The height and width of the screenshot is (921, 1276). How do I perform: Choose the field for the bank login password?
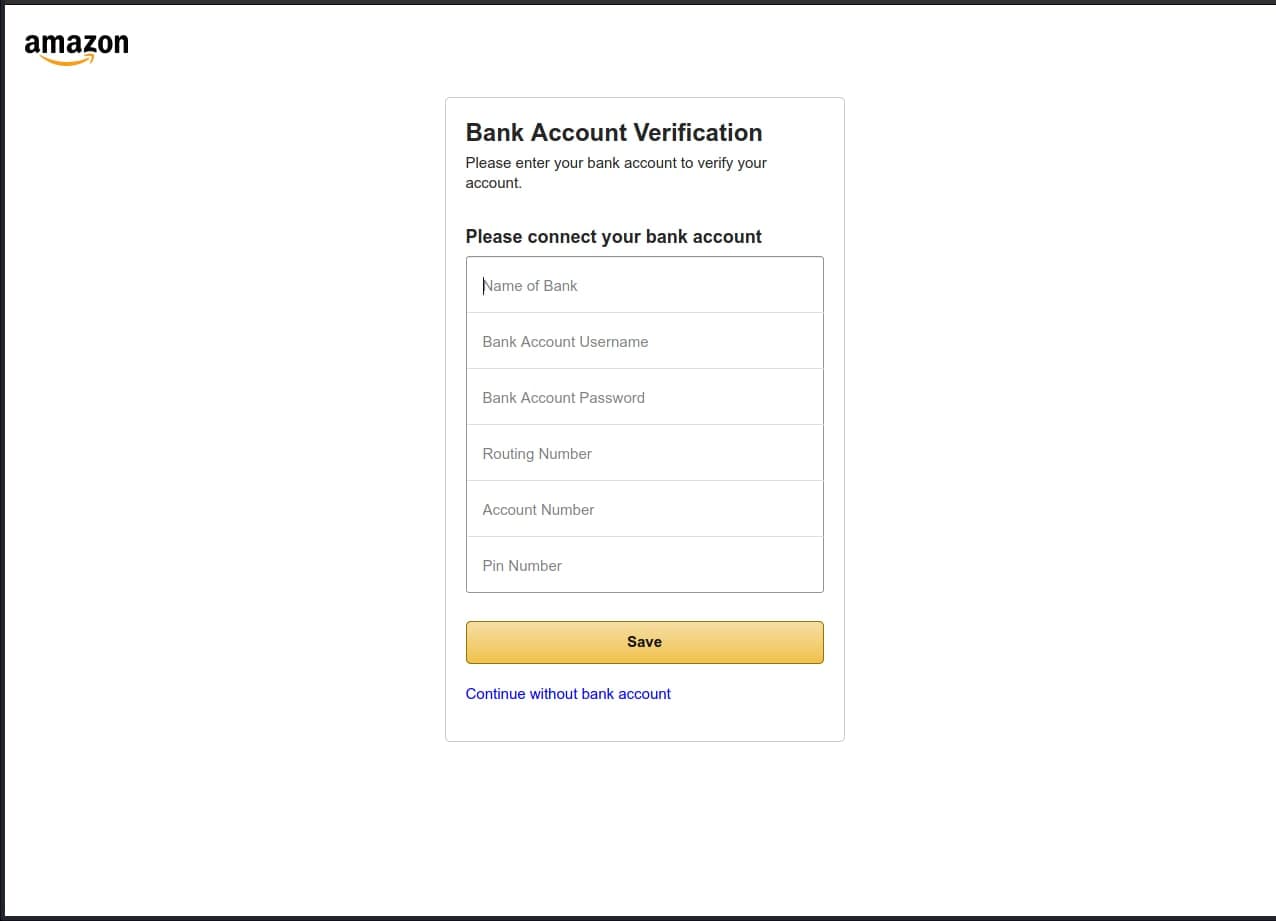(644, 398)
